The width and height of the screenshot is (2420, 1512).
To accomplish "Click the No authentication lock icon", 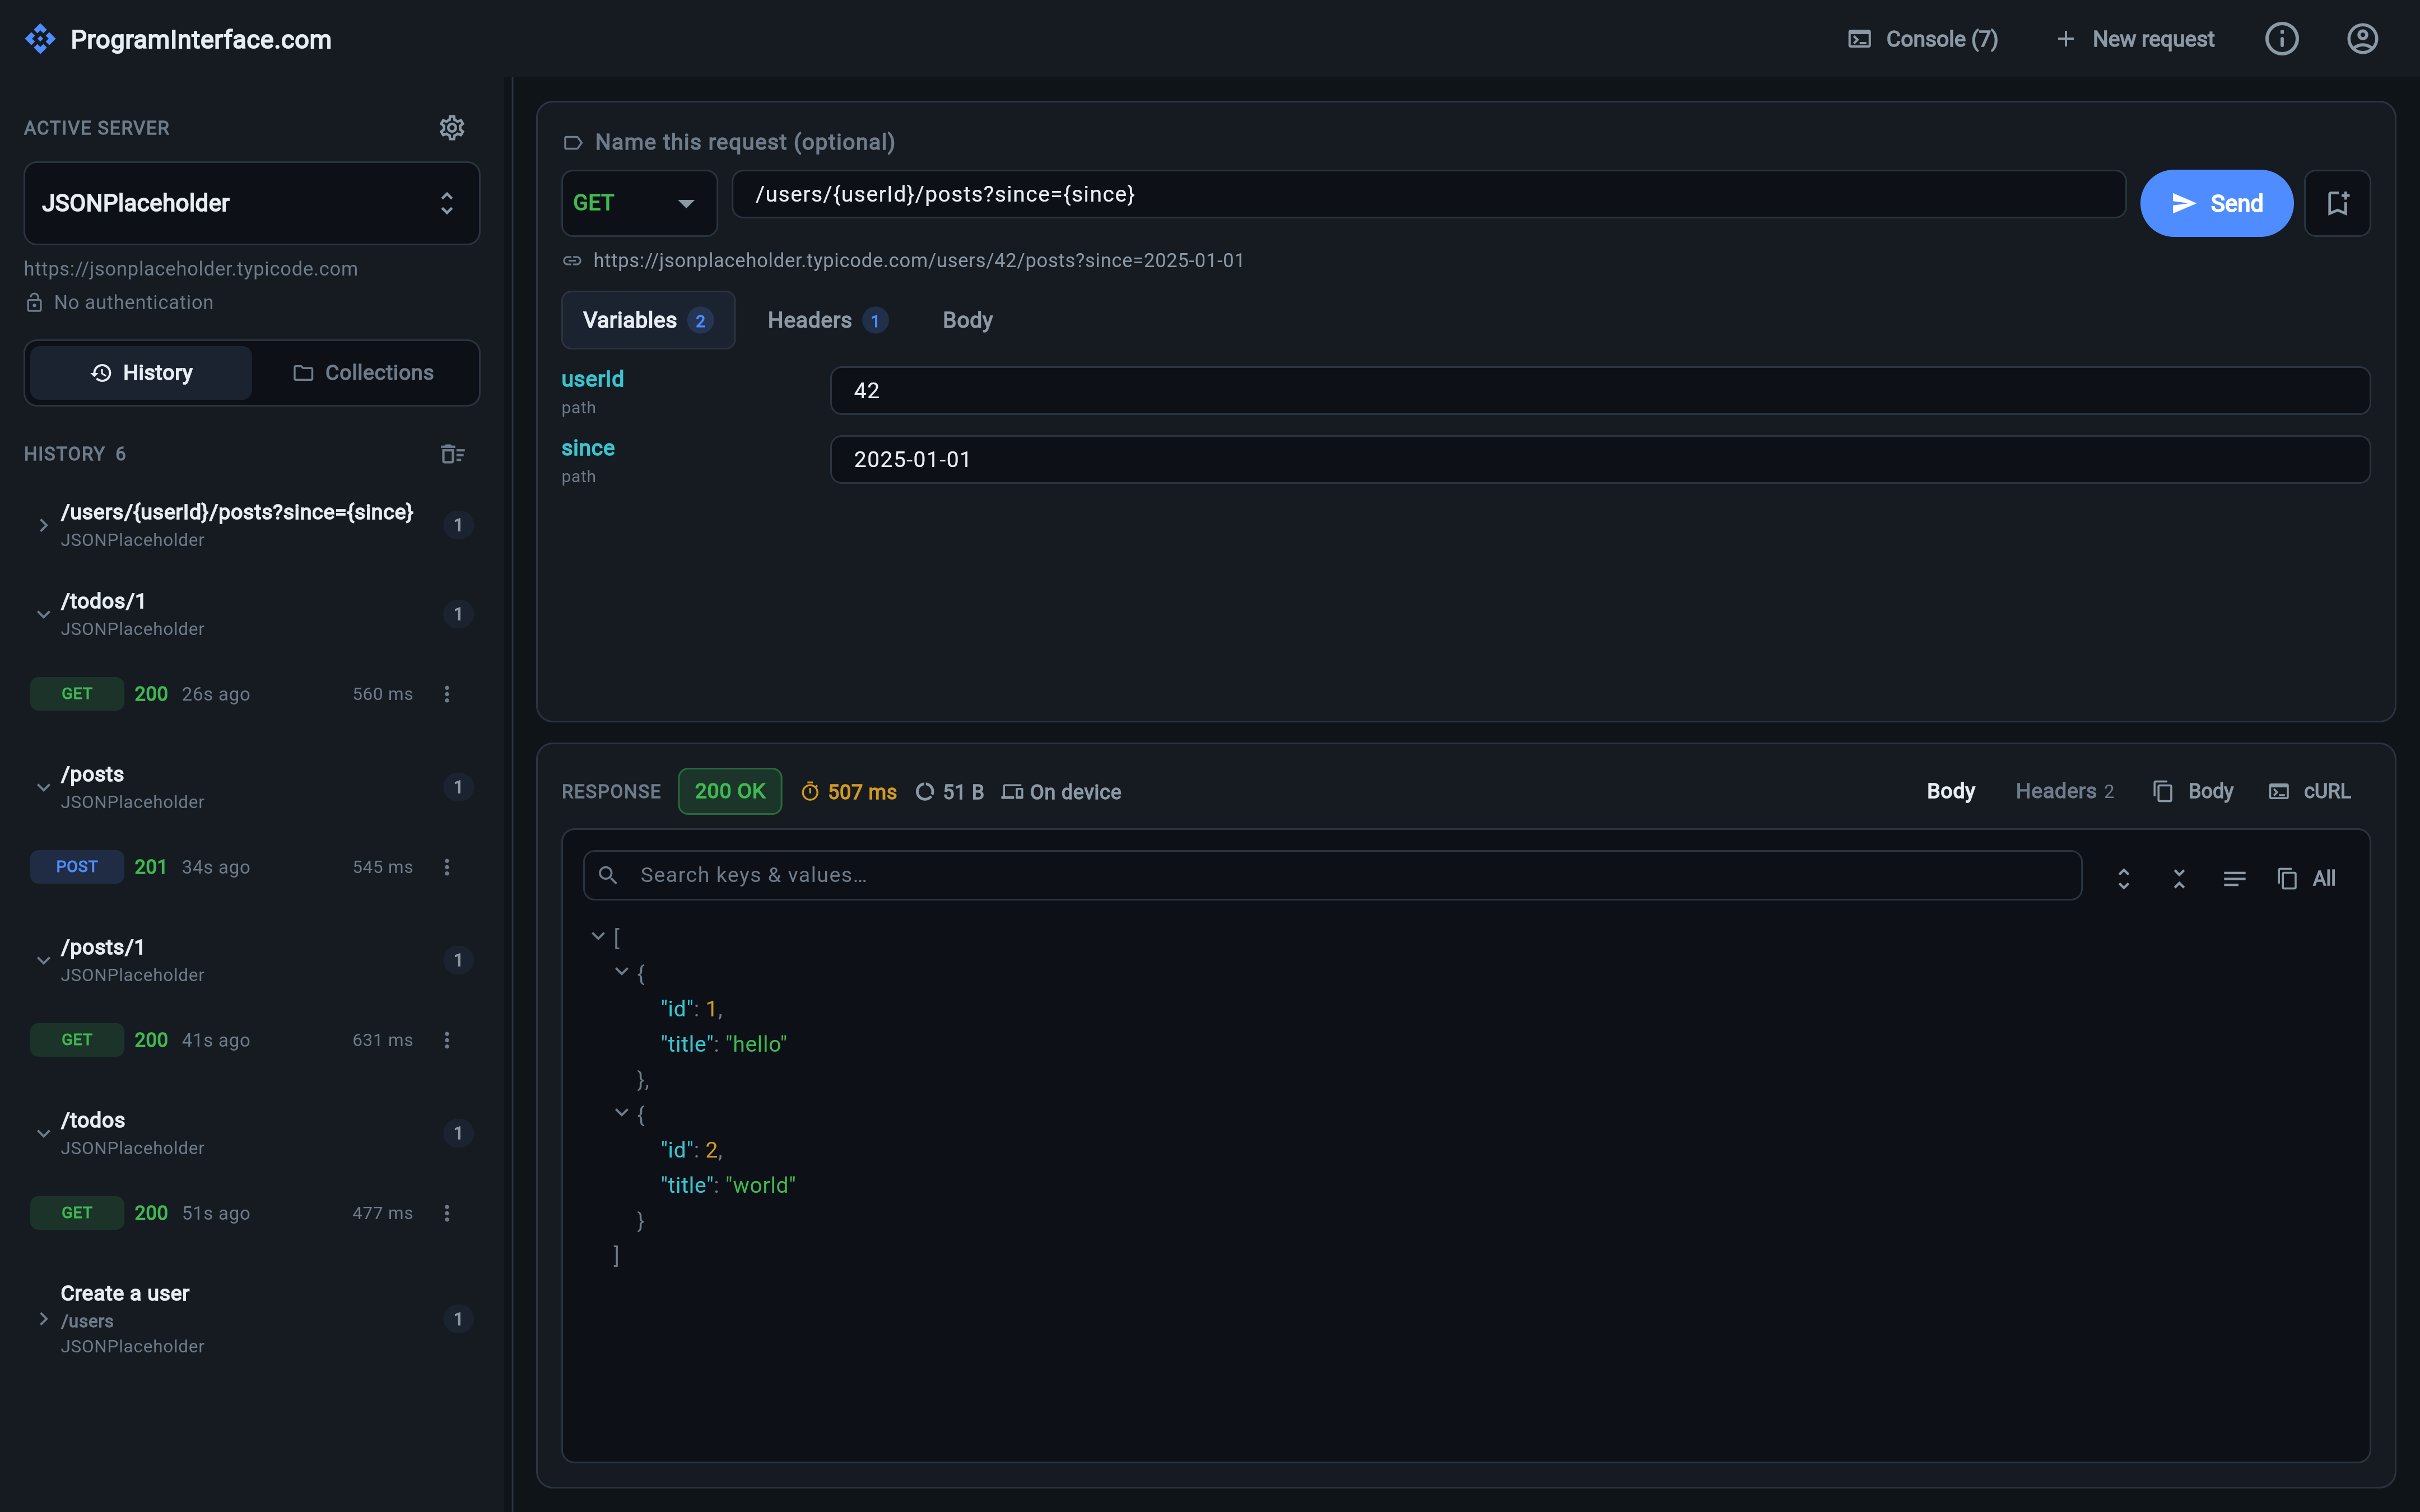I will point(34,302).
